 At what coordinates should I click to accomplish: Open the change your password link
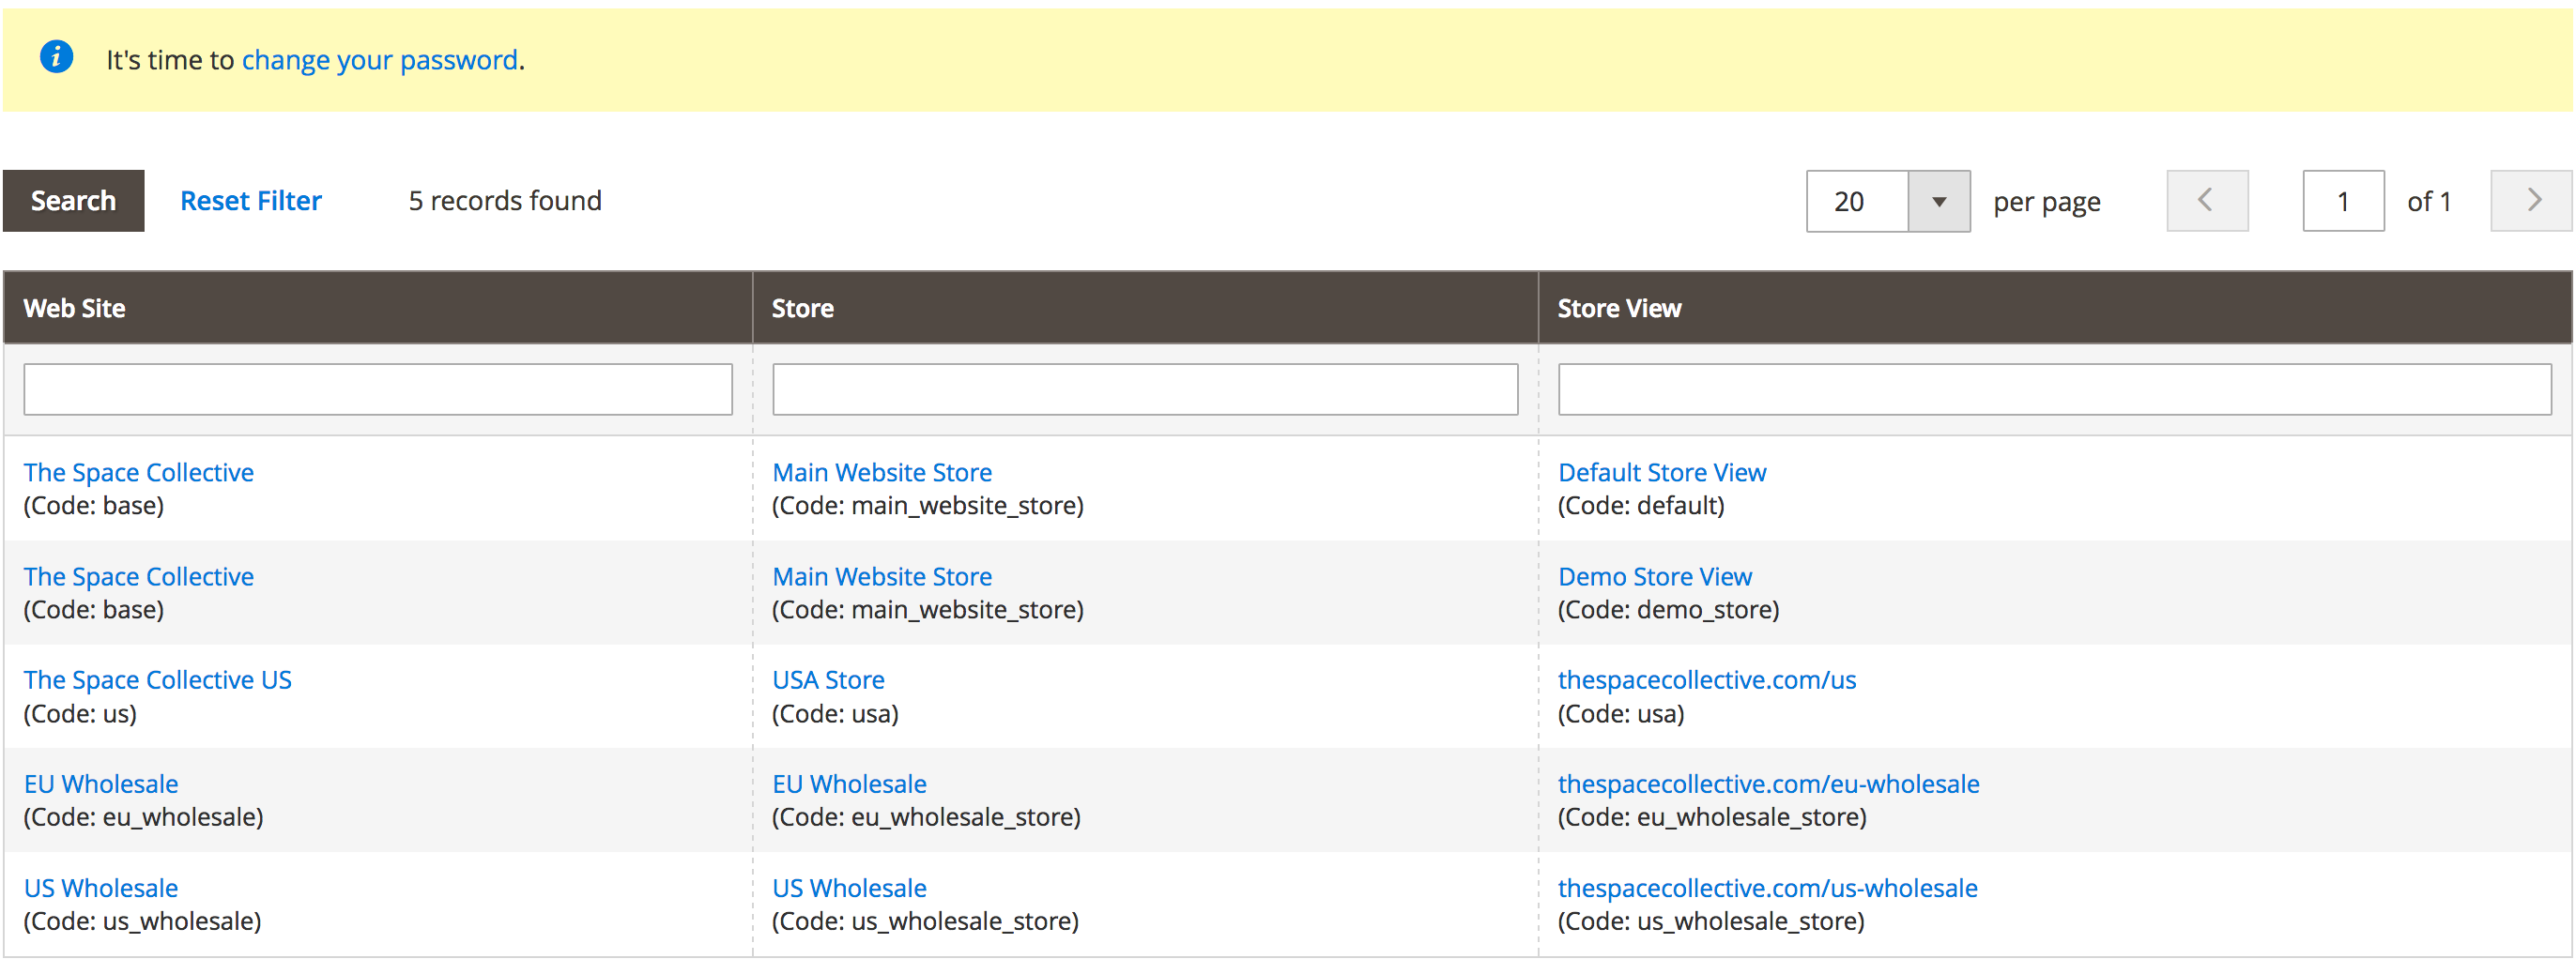pos(378,60)
